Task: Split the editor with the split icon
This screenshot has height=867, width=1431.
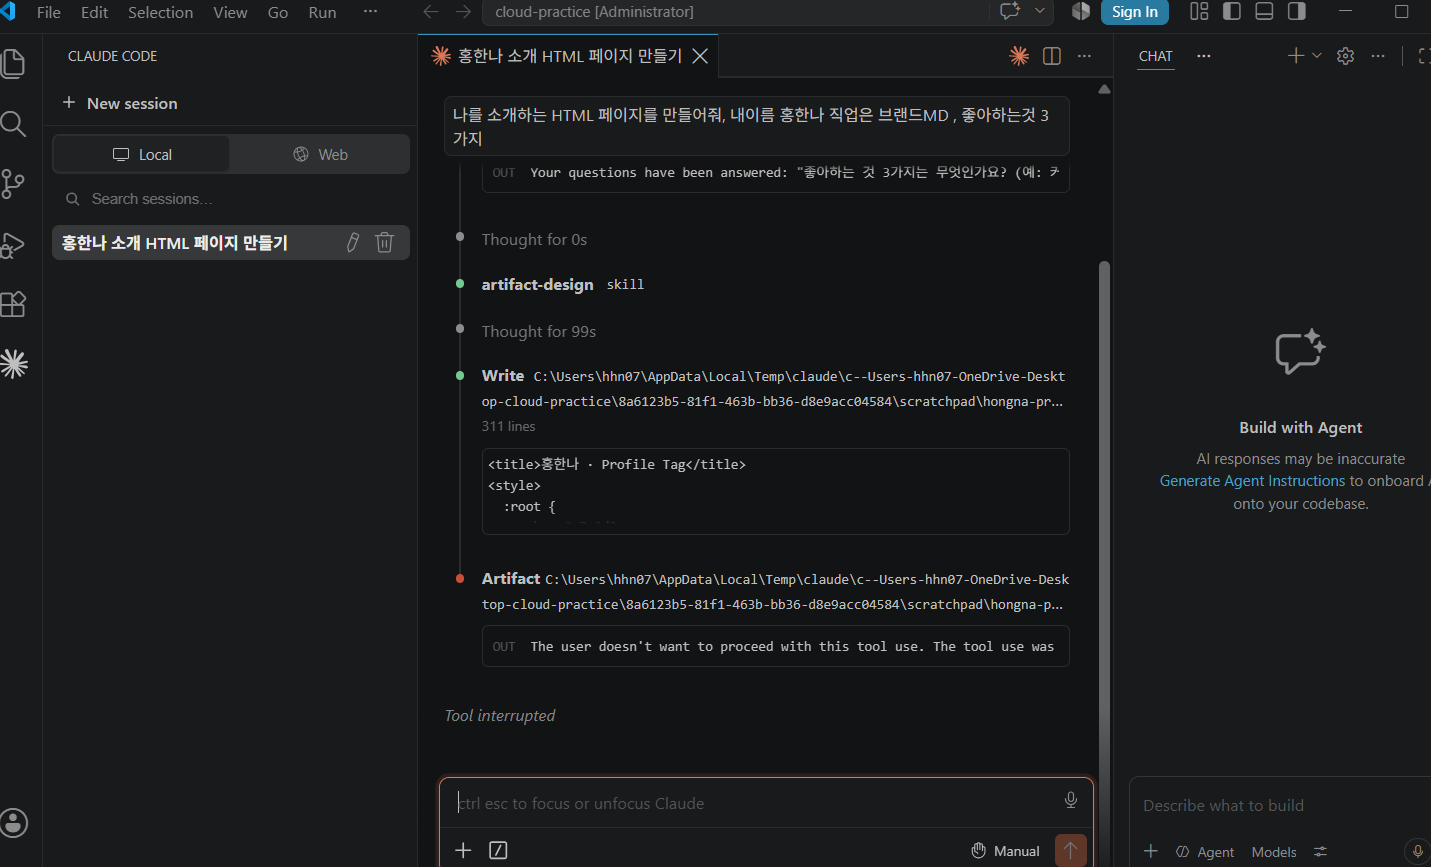Action: pos(1052,56)
